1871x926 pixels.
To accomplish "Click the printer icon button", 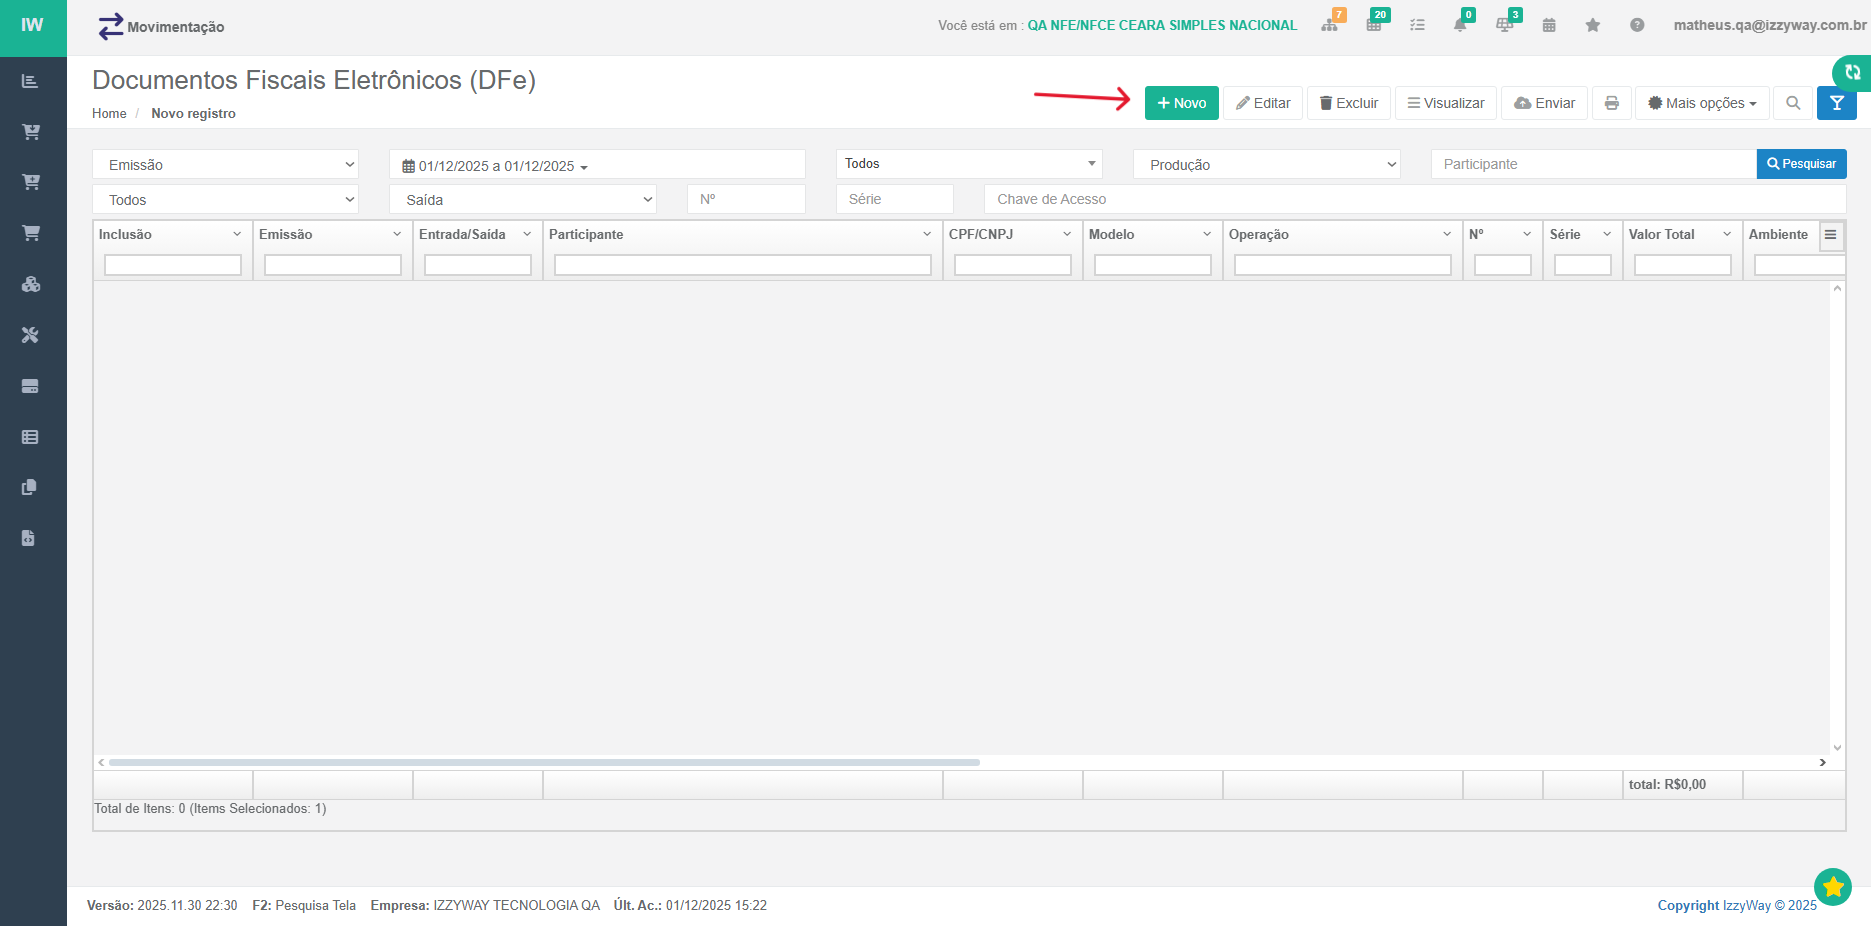I will [1611, 103].
